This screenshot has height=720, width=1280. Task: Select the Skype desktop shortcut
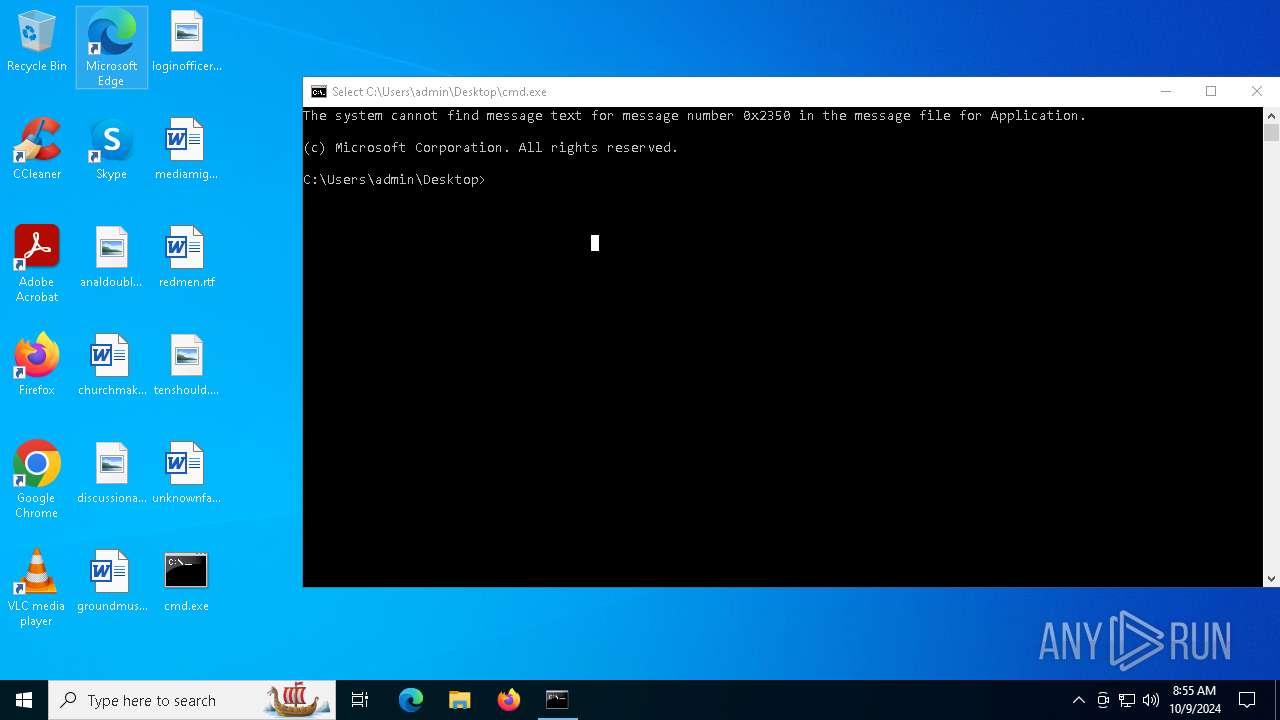click(x=111, y=150)
